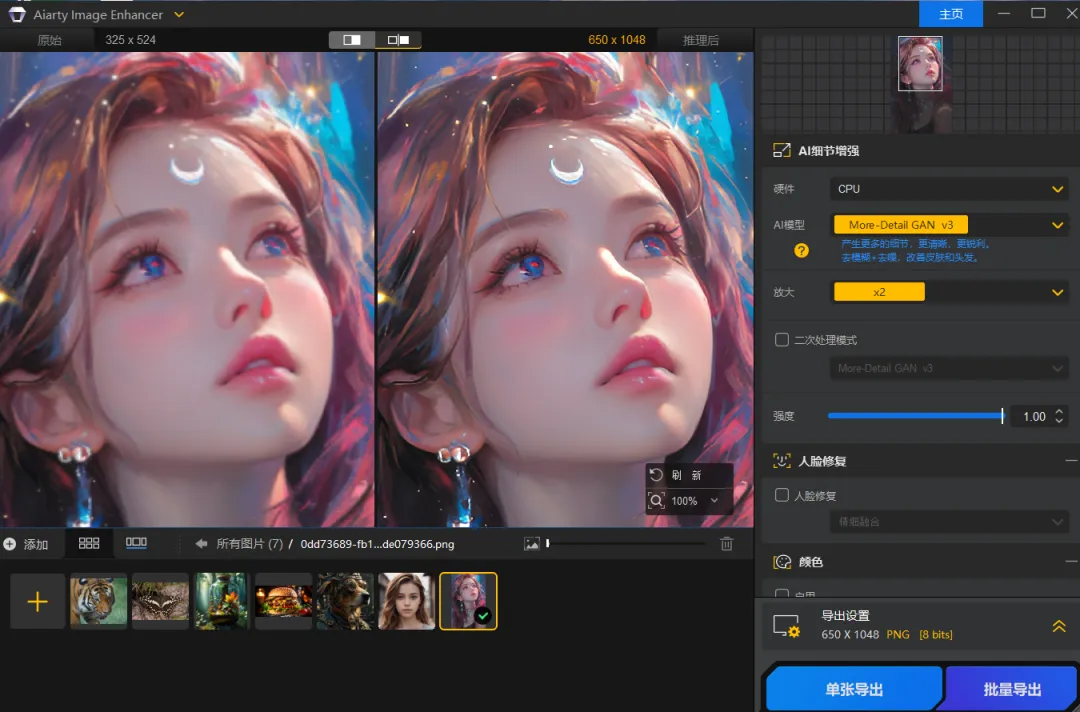Screen dimensions: 1080x712
Task: Select the butterfly thumbnail
Action: point(160,601)
